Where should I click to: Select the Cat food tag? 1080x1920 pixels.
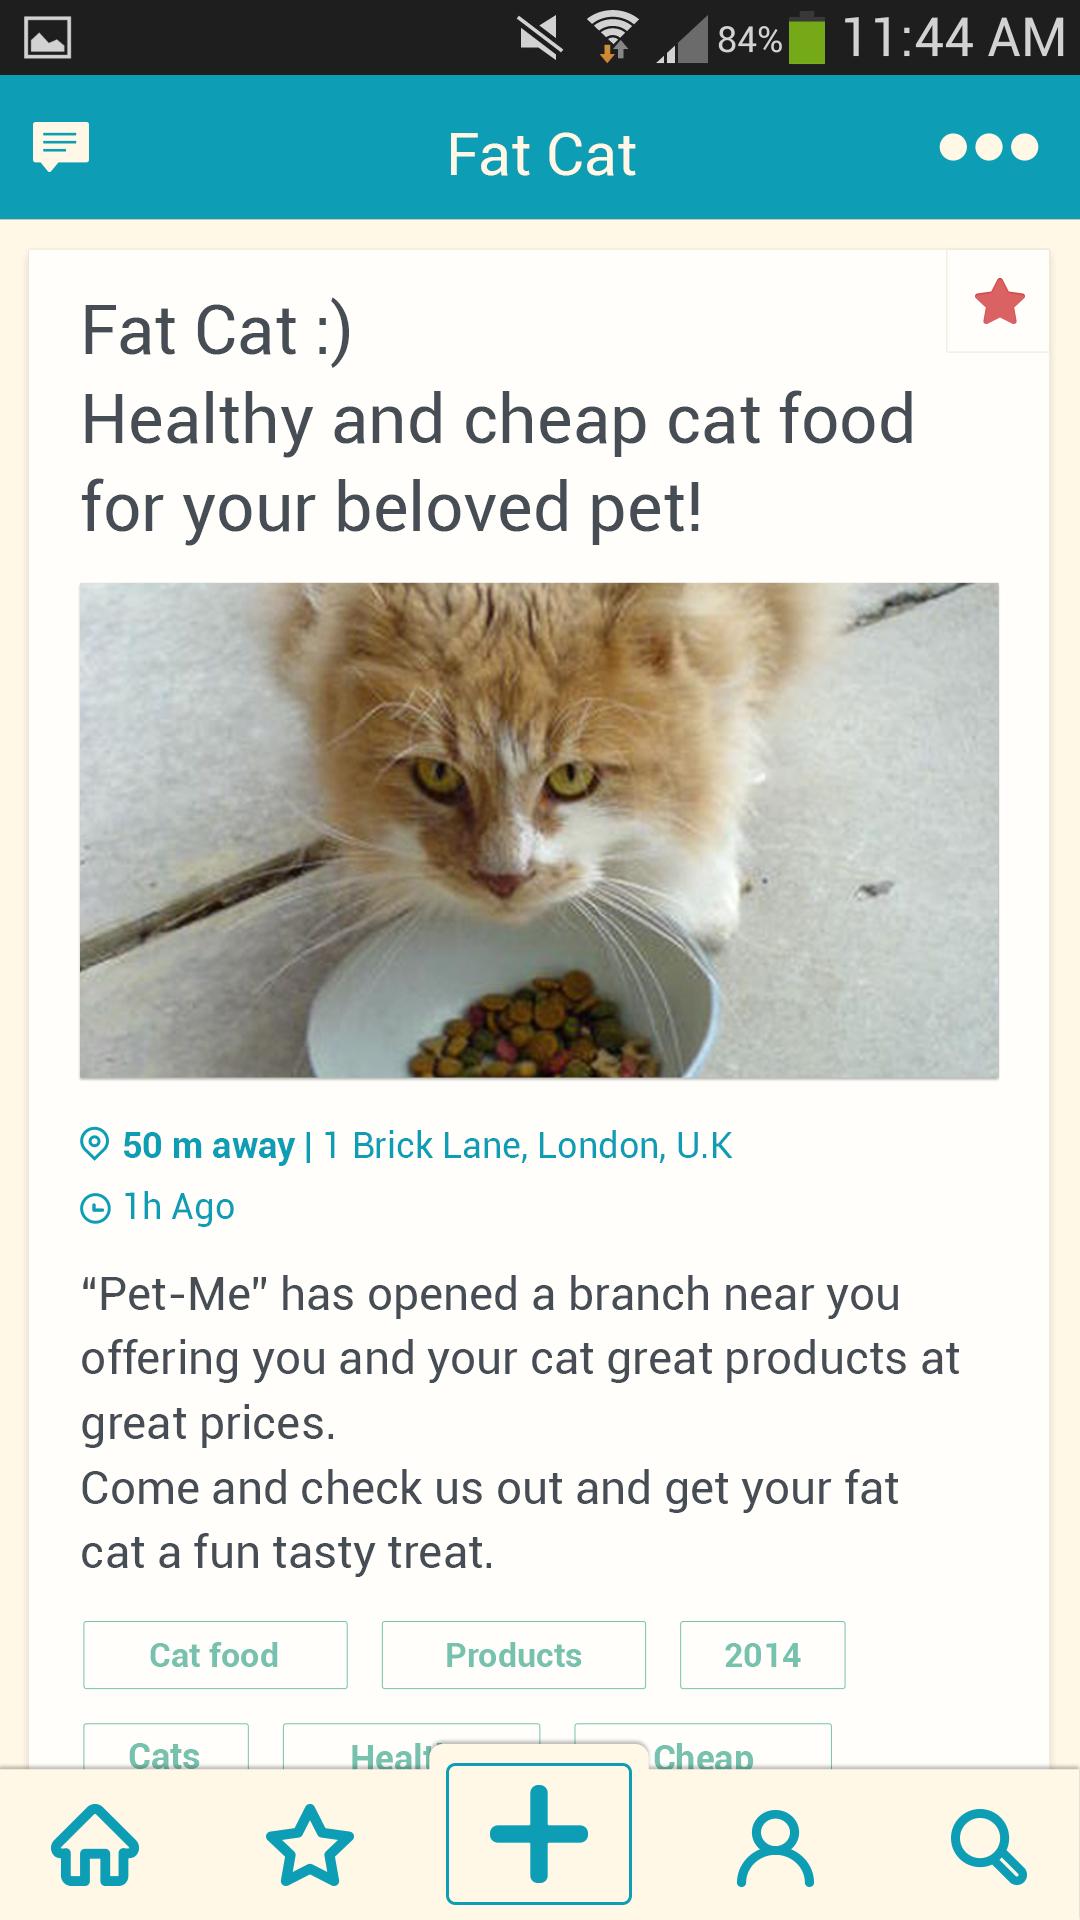click(x=215, y=1655)
